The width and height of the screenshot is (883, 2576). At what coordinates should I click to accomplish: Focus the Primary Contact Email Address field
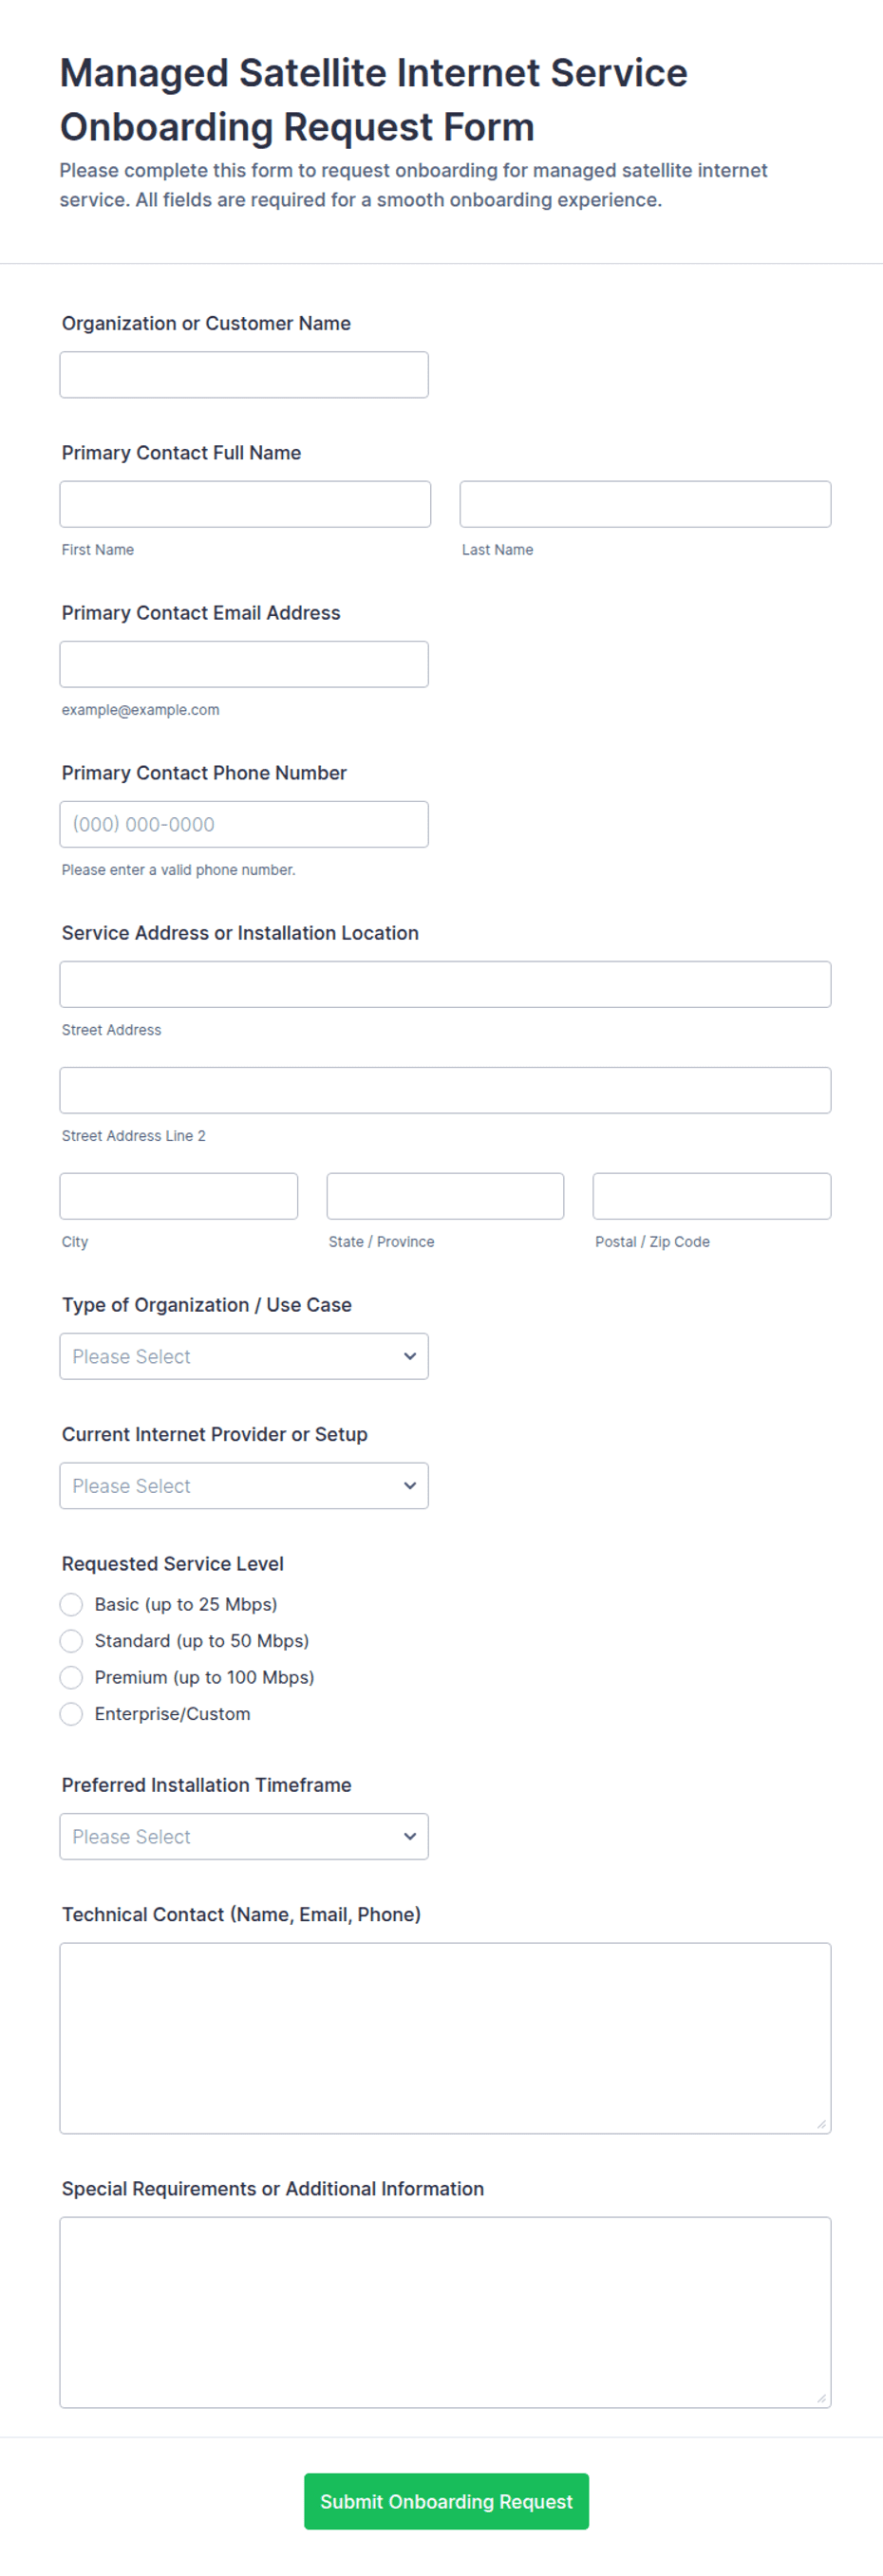coord(244,664)
